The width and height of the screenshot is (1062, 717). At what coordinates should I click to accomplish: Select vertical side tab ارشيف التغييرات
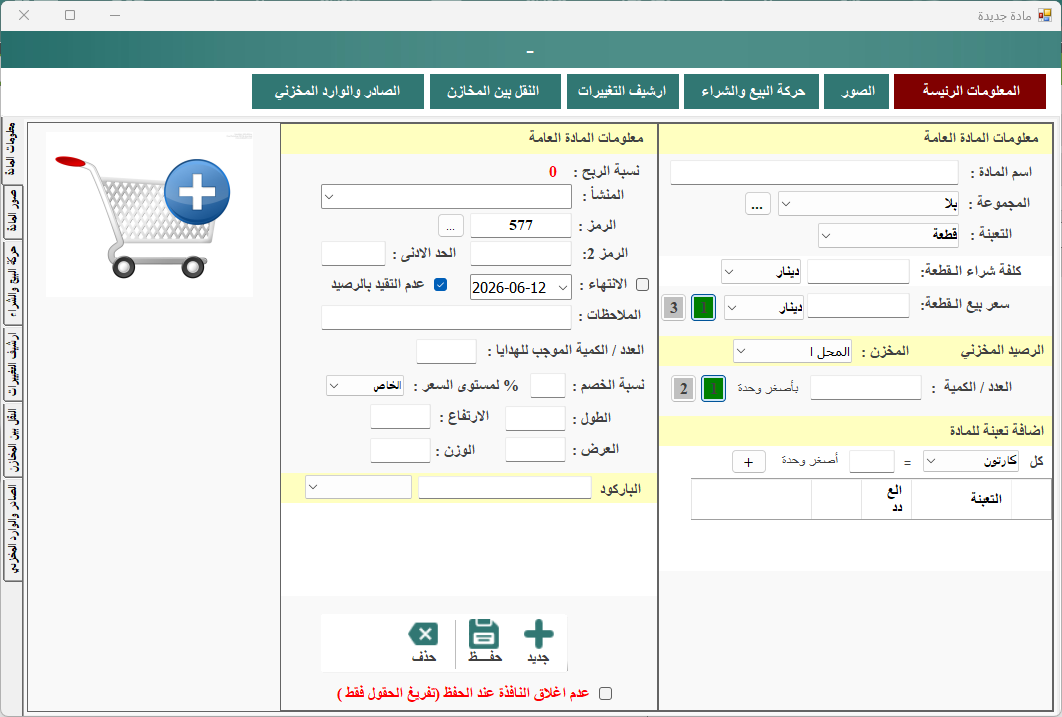[x=13, y=366]
